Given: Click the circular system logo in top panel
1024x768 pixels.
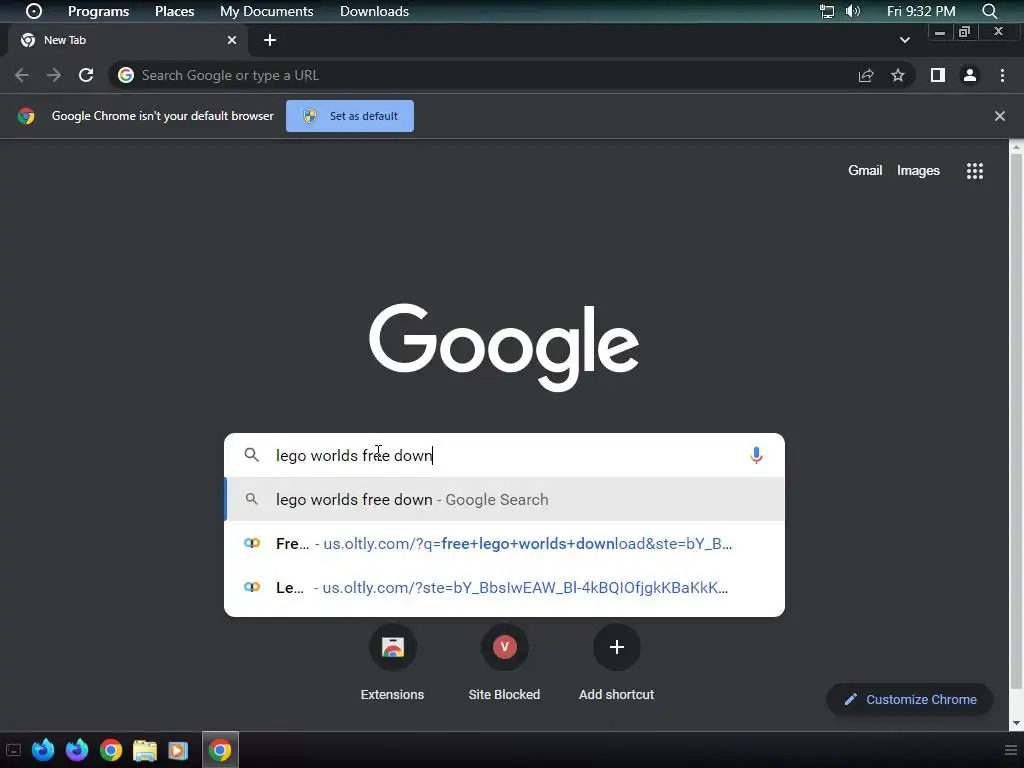Looking at the screenshot, I should pyautogui.click(x=34, y=11).
